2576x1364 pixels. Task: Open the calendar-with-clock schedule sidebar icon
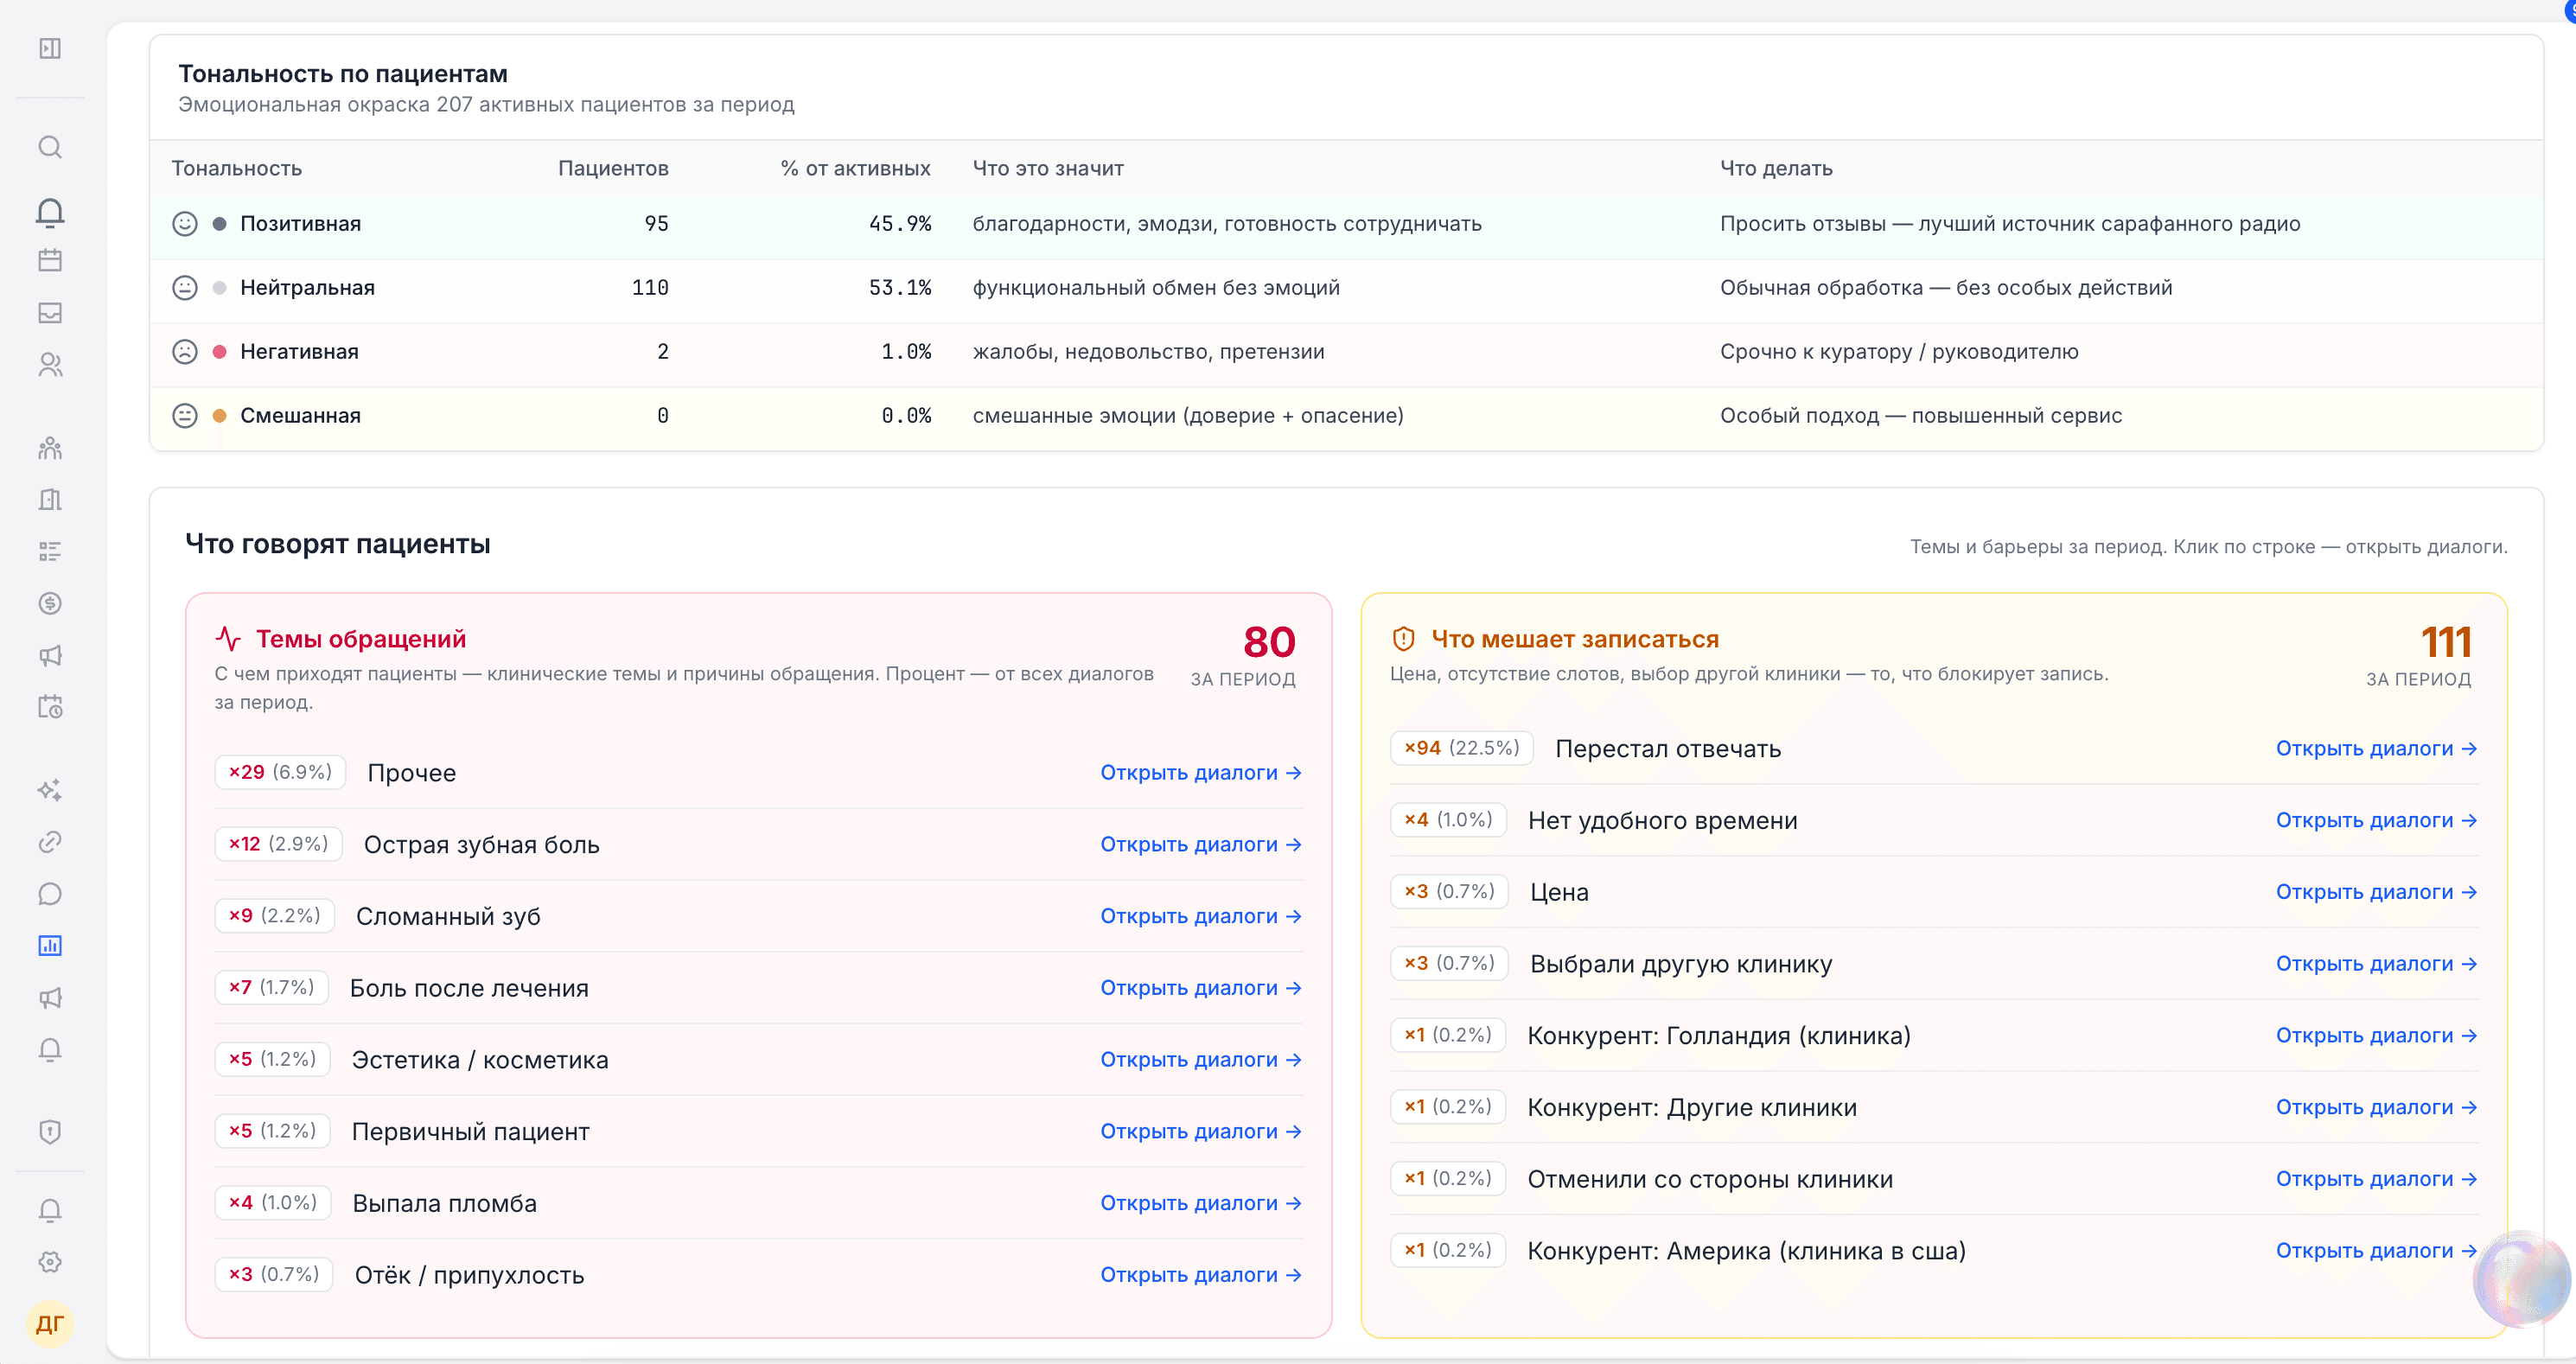coord(50,708)
